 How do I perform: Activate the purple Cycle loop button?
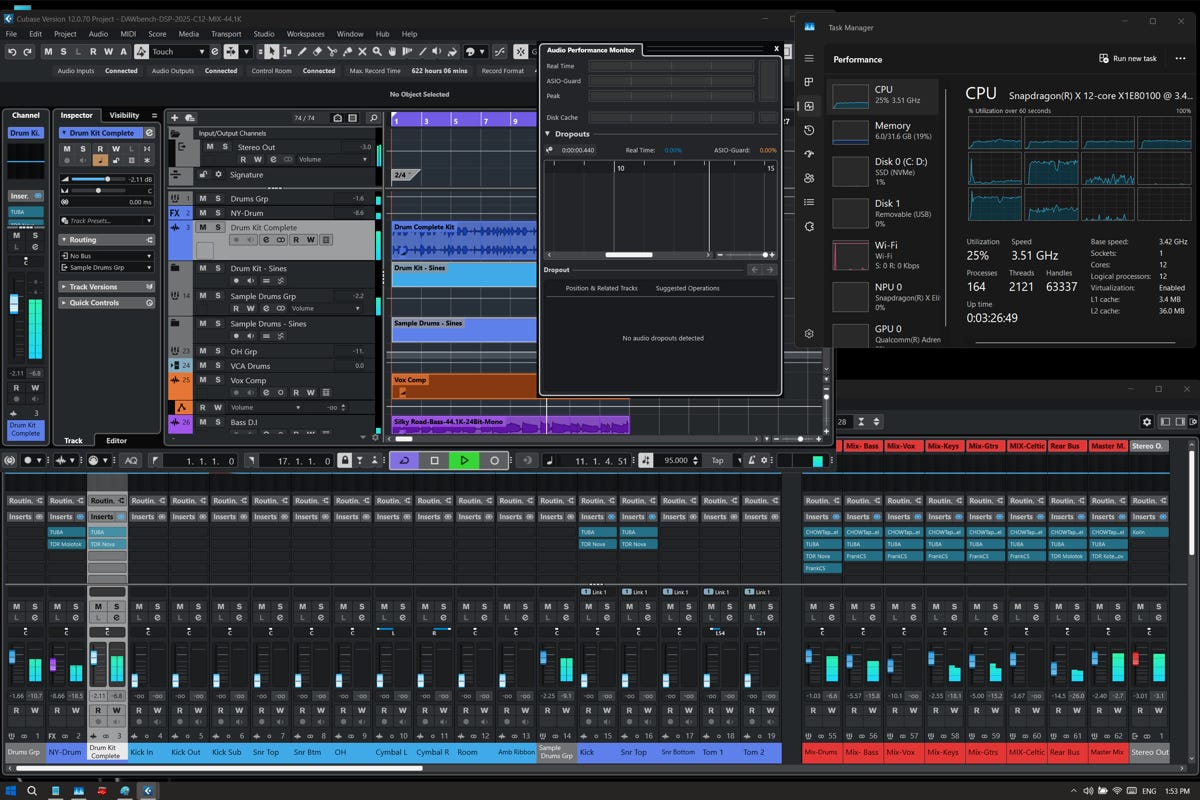tap(404, 460)
